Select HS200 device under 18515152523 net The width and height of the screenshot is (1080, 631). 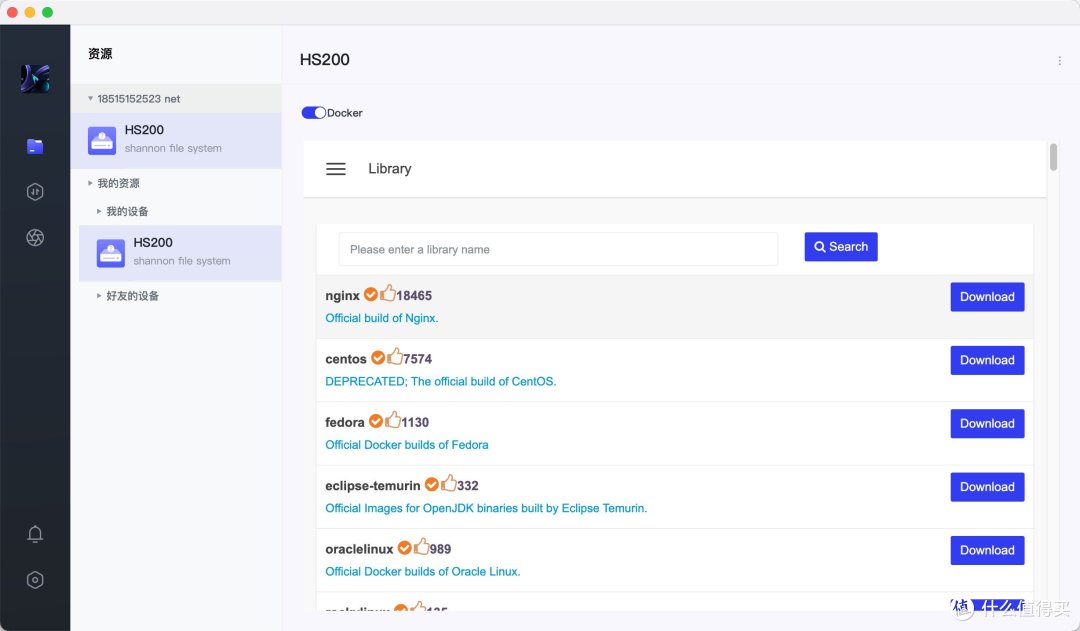[x=176, y=141]
